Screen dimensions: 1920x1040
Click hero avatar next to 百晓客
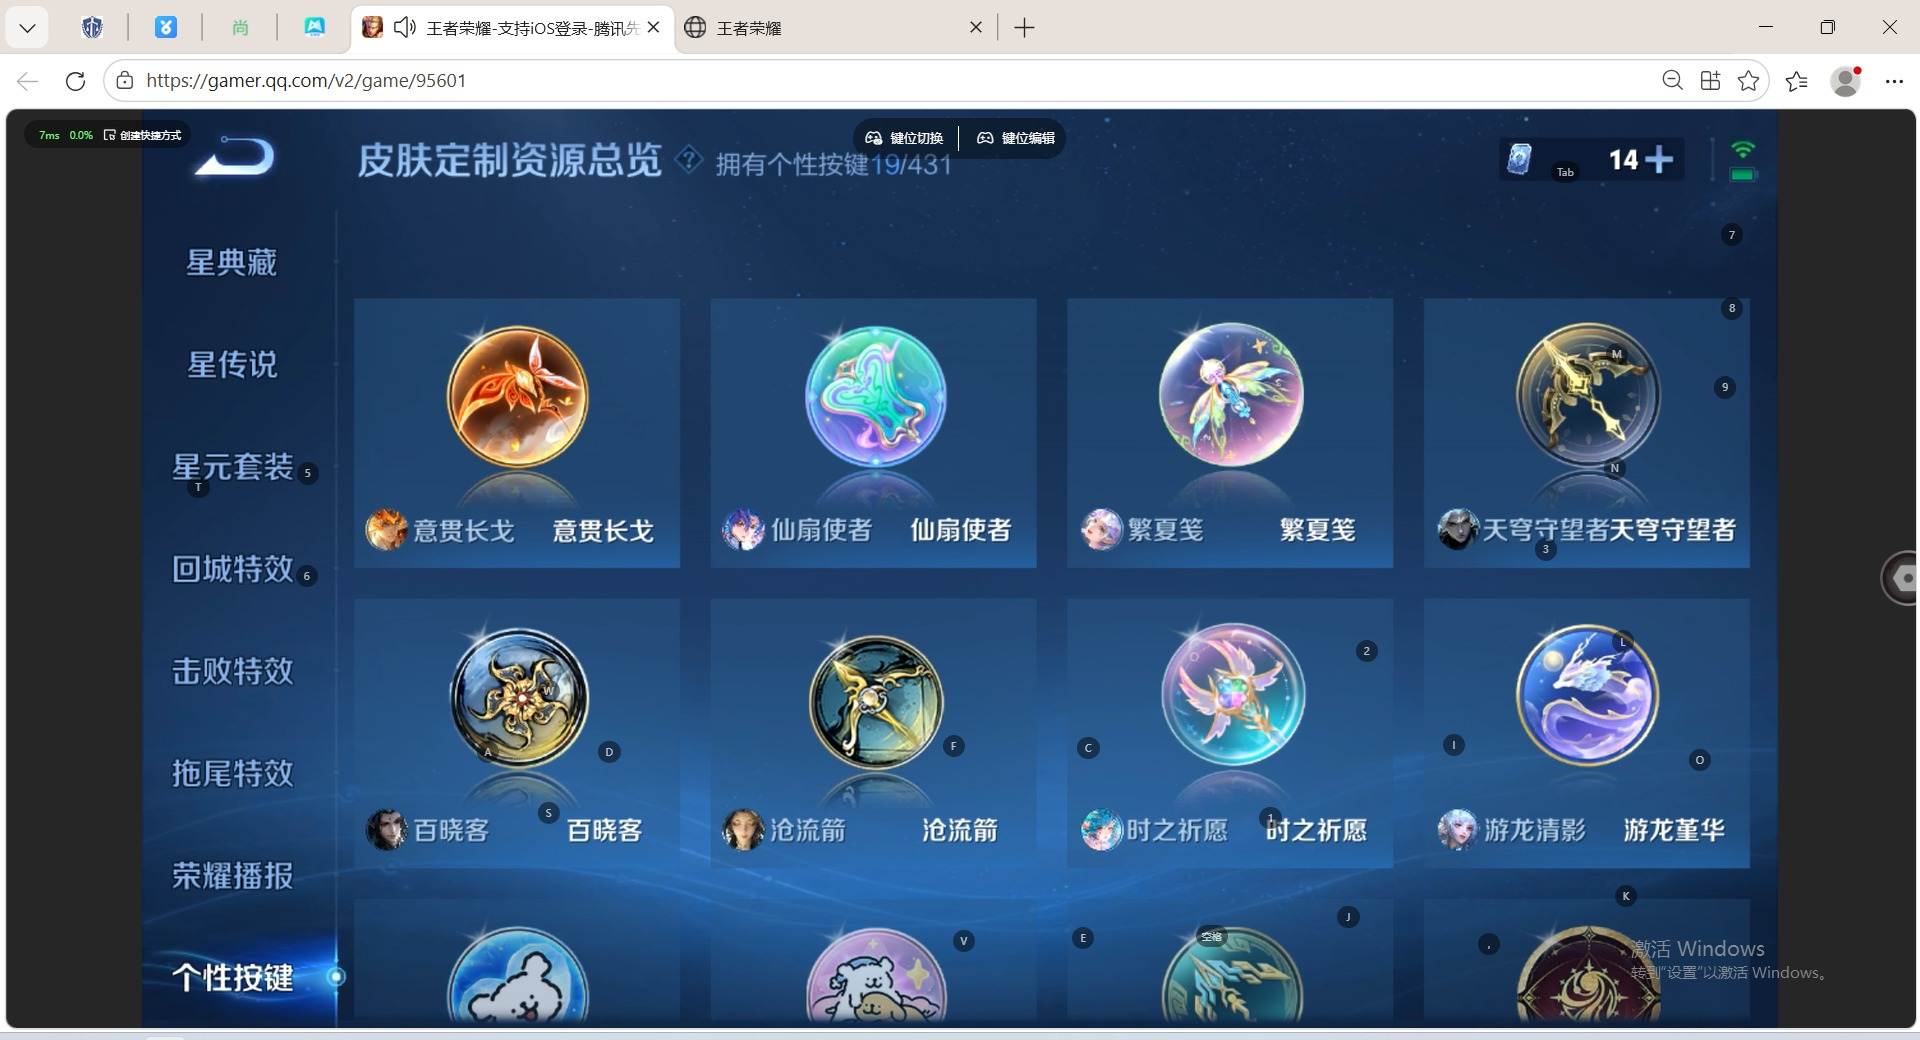pos(386,829)
